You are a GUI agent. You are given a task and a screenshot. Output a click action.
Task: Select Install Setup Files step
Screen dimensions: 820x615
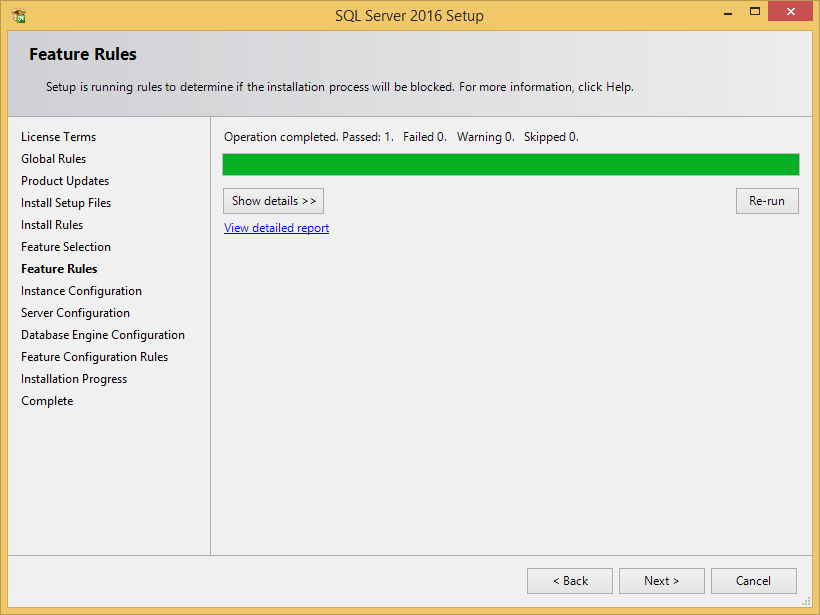66,203
